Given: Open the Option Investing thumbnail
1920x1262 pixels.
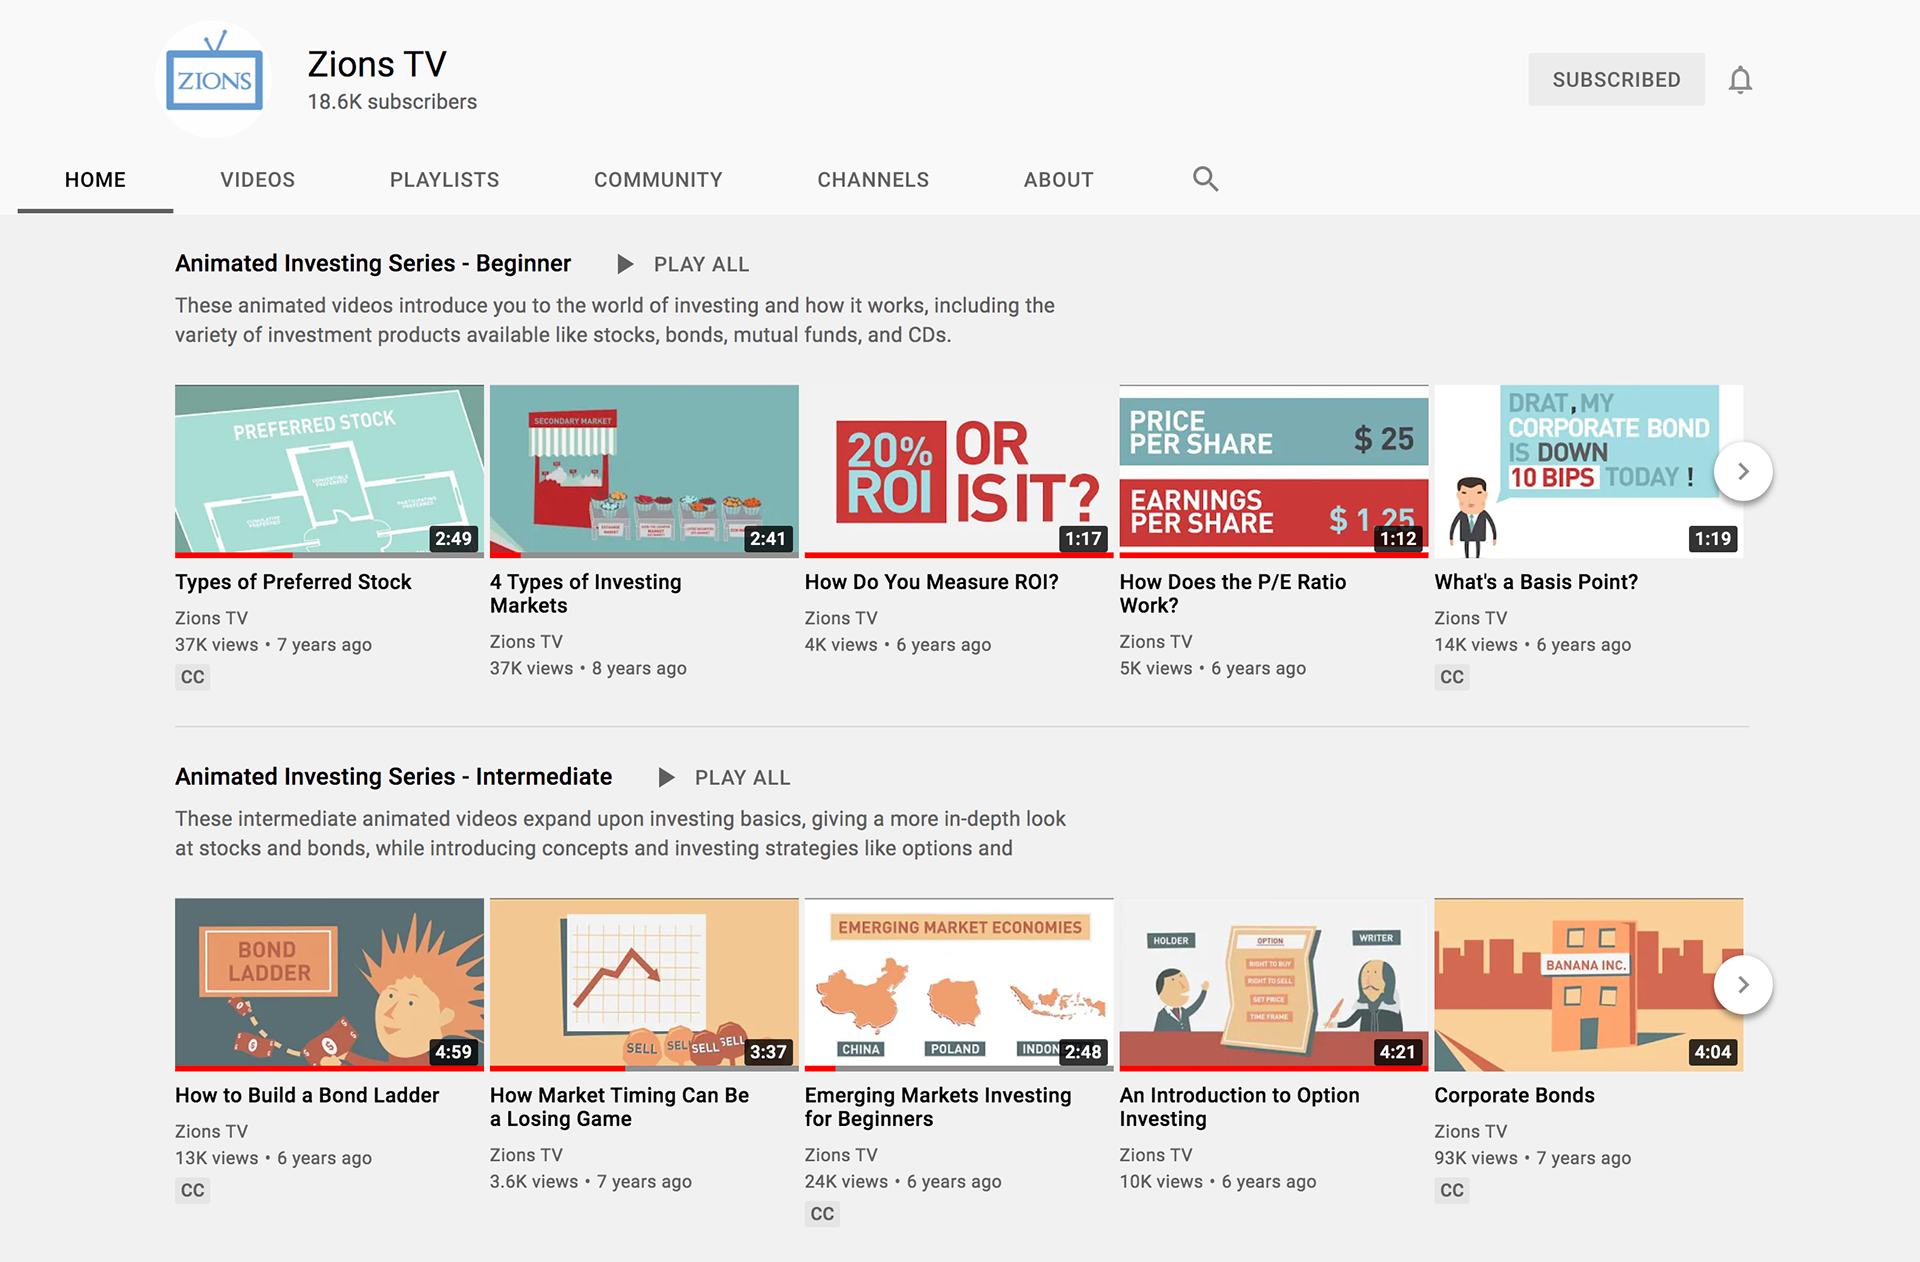Looking at the screenshot, I should 1273,984.
